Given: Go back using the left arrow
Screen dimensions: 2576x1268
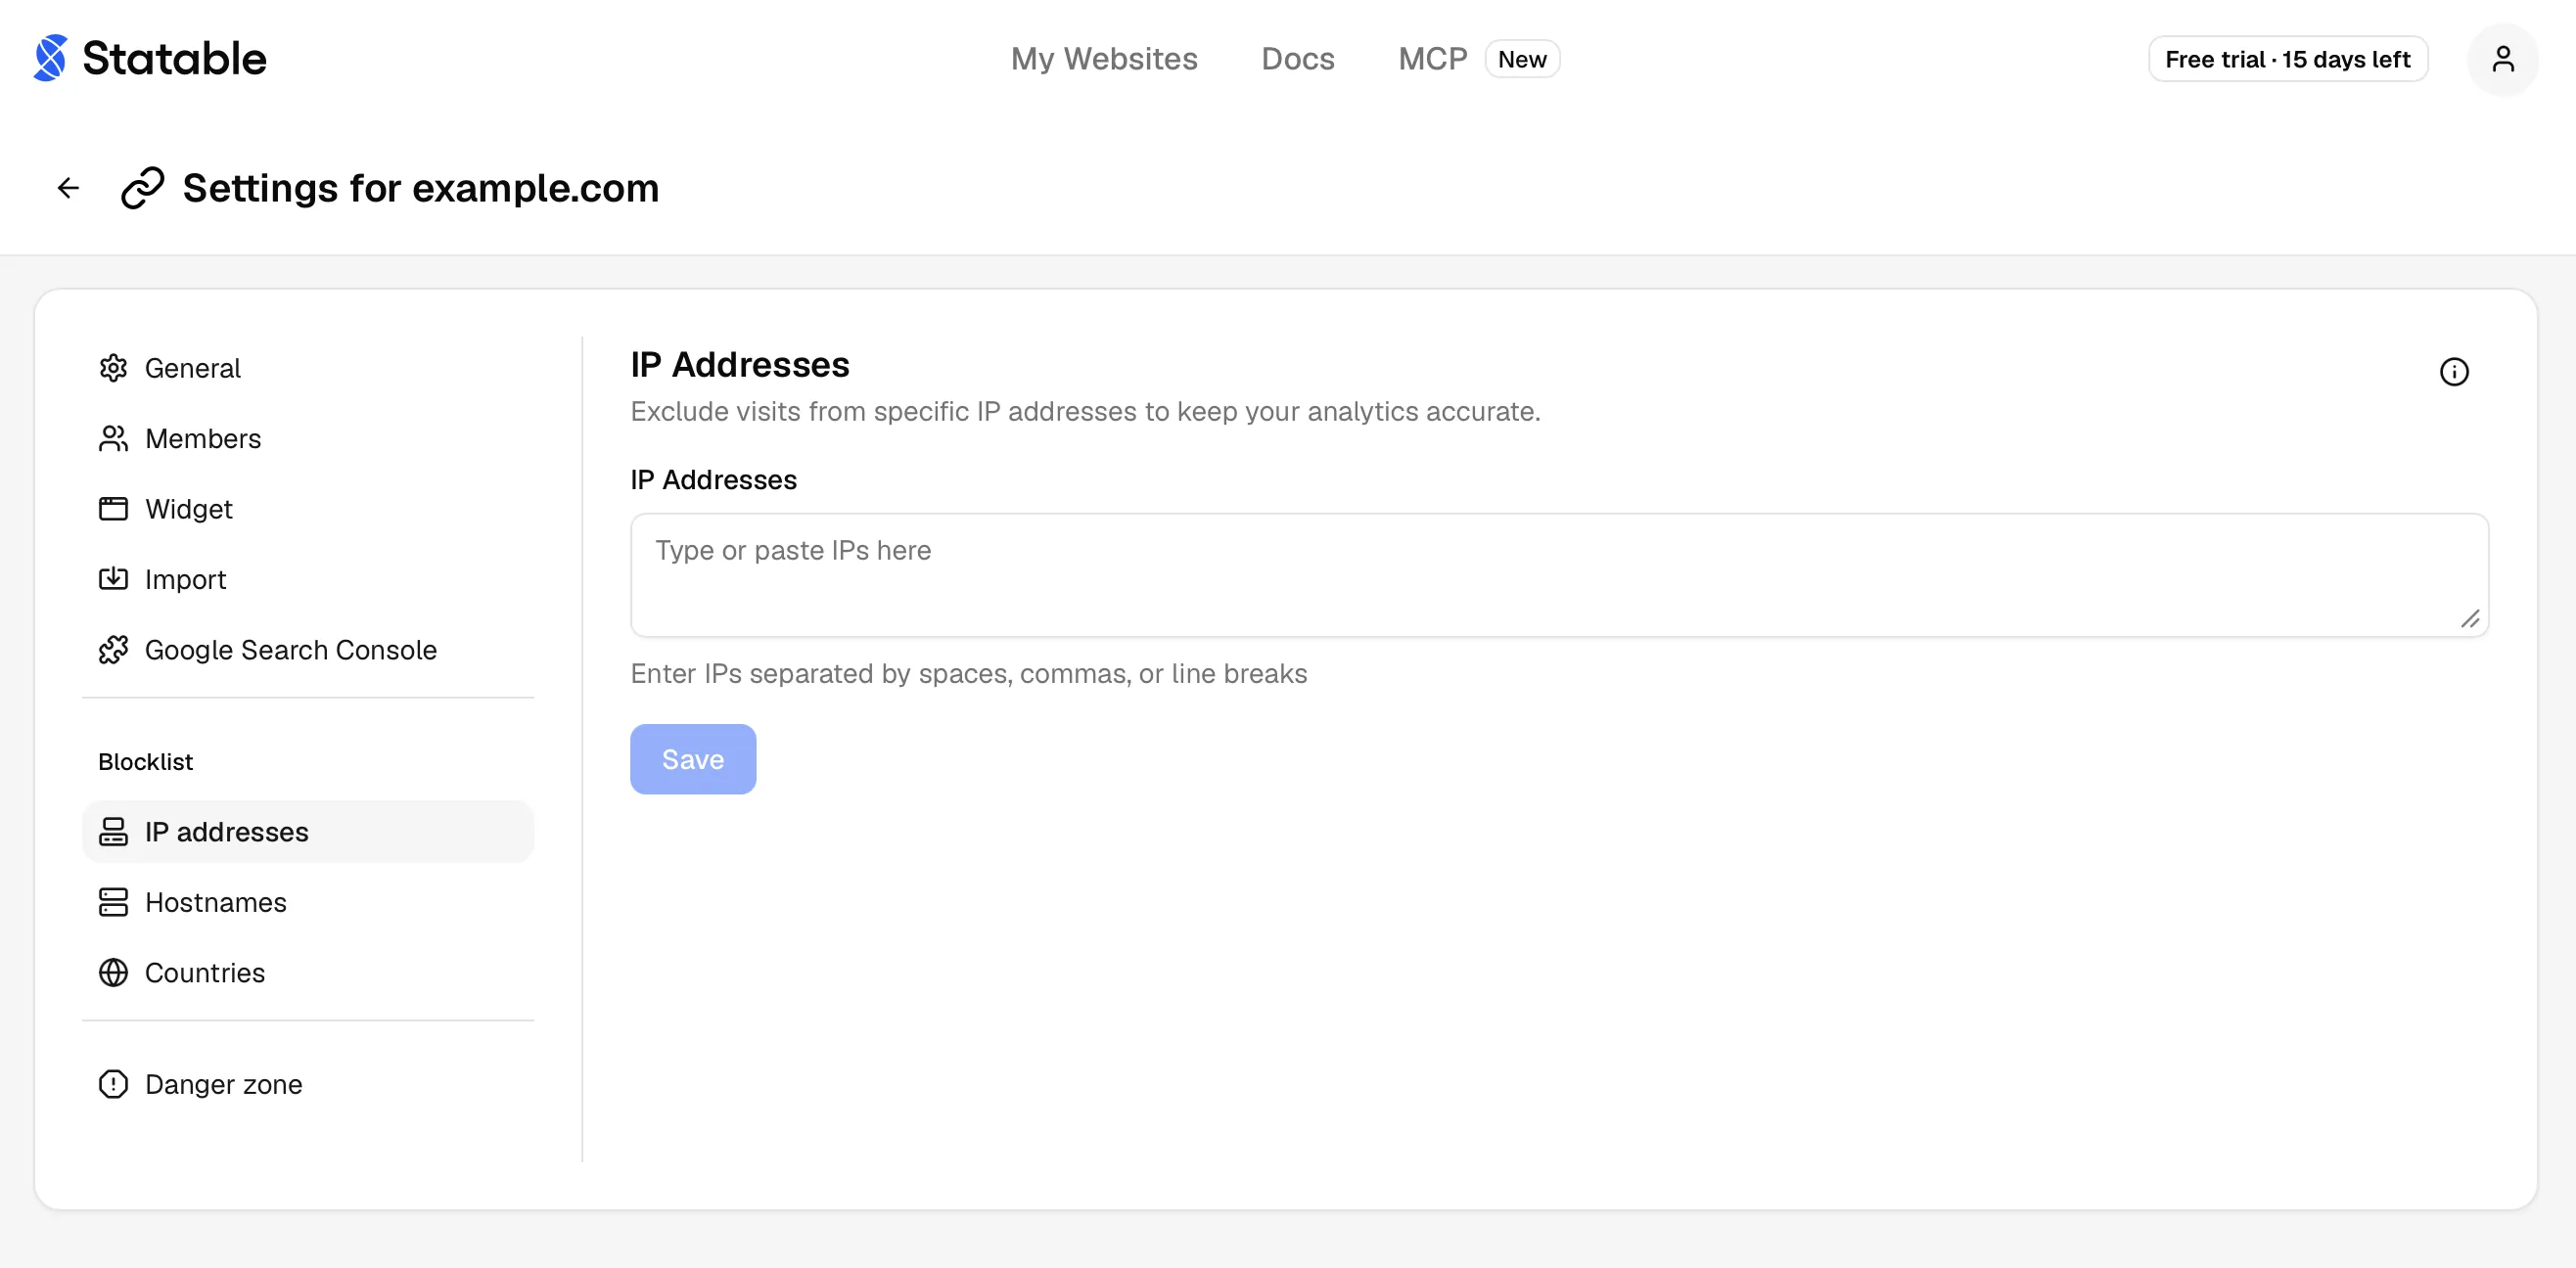Looking at the screenshot, I should 68,188.
